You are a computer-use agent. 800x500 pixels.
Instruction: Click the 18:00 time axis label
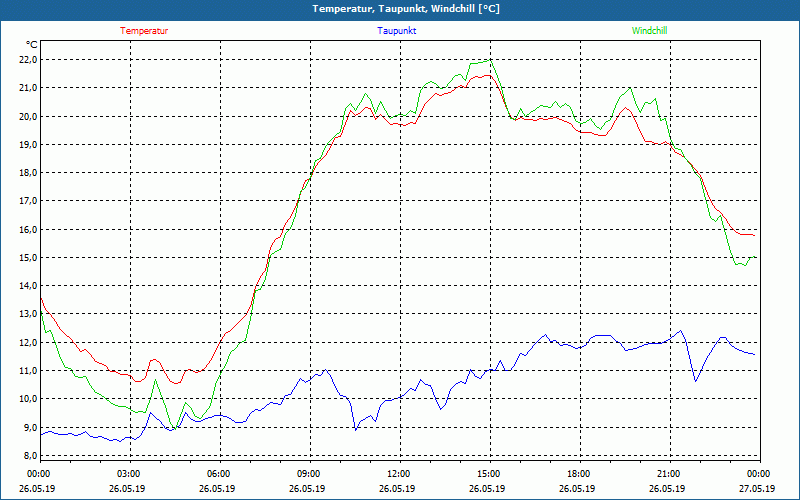click(580, 473)
